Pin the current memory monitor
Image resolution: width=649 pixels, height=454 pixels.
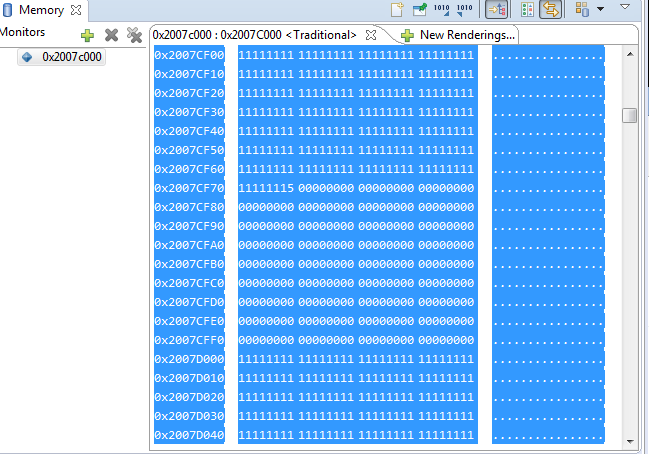420,9
